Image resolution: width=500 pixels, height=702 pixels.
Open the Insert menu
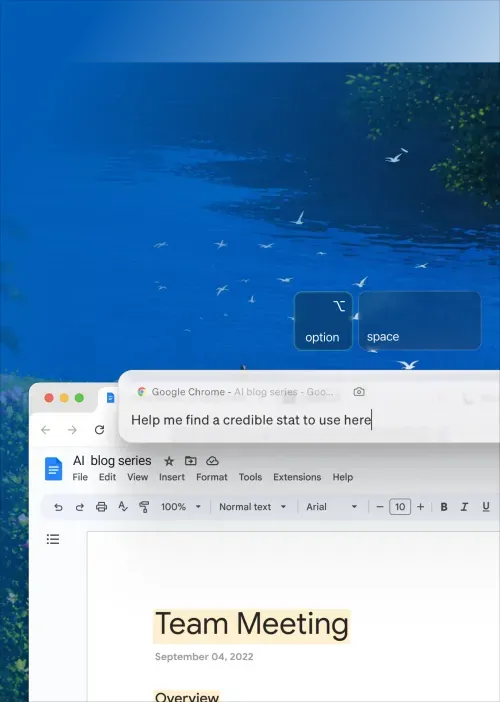click(x=172, y=477)
